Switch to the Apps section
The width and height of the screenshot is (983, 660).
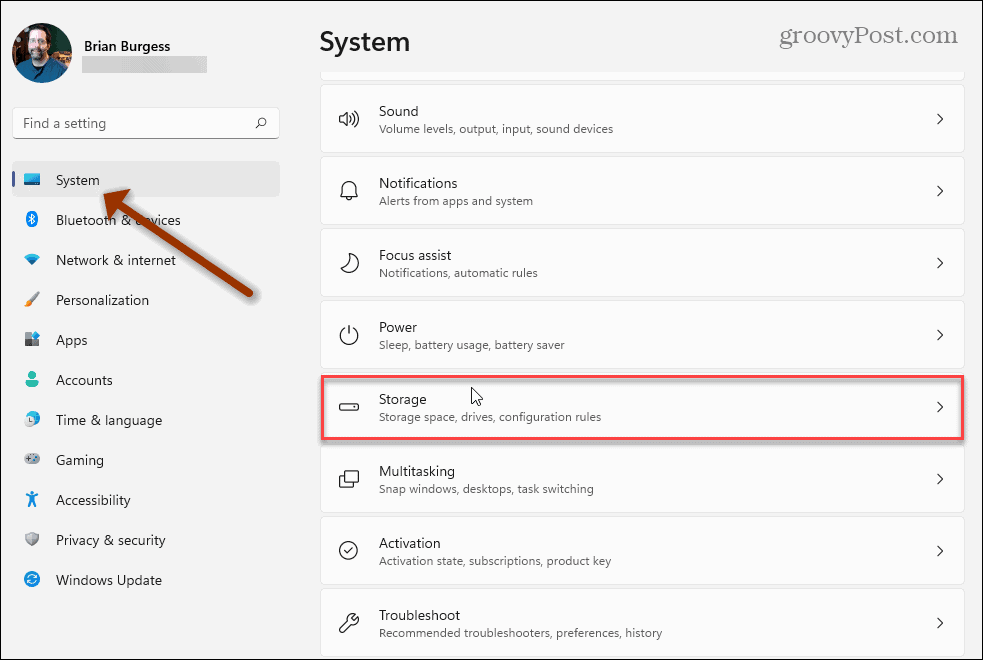tap(71, 340)
